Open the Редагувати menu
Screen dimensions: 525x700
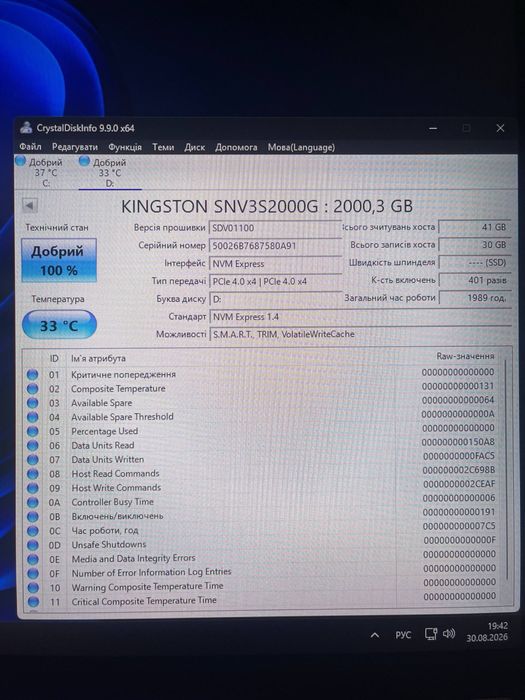(x=75, y=147)
